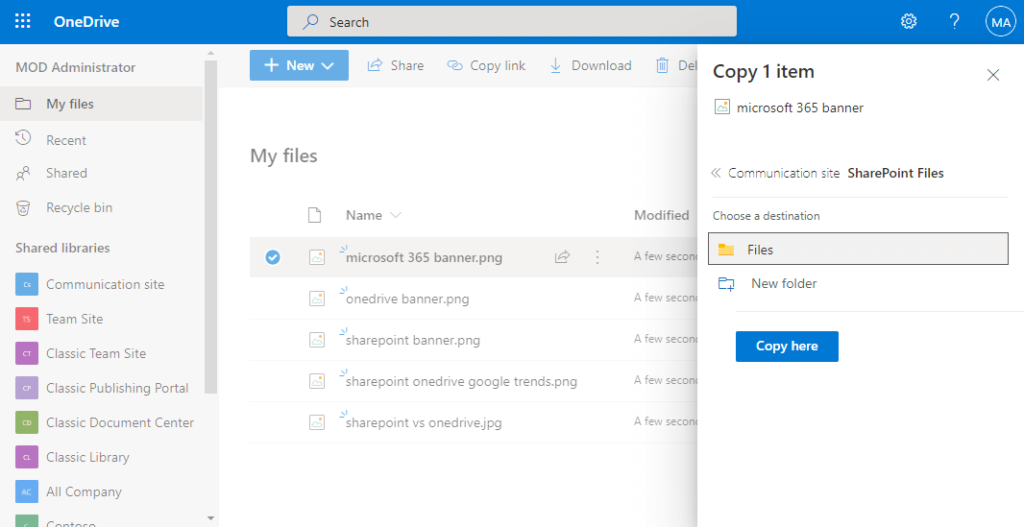Image resolution: width=1024 pixels, height=527 pixels.
Task: Click the Communication site library tile icon
Action: pos(27,285)
